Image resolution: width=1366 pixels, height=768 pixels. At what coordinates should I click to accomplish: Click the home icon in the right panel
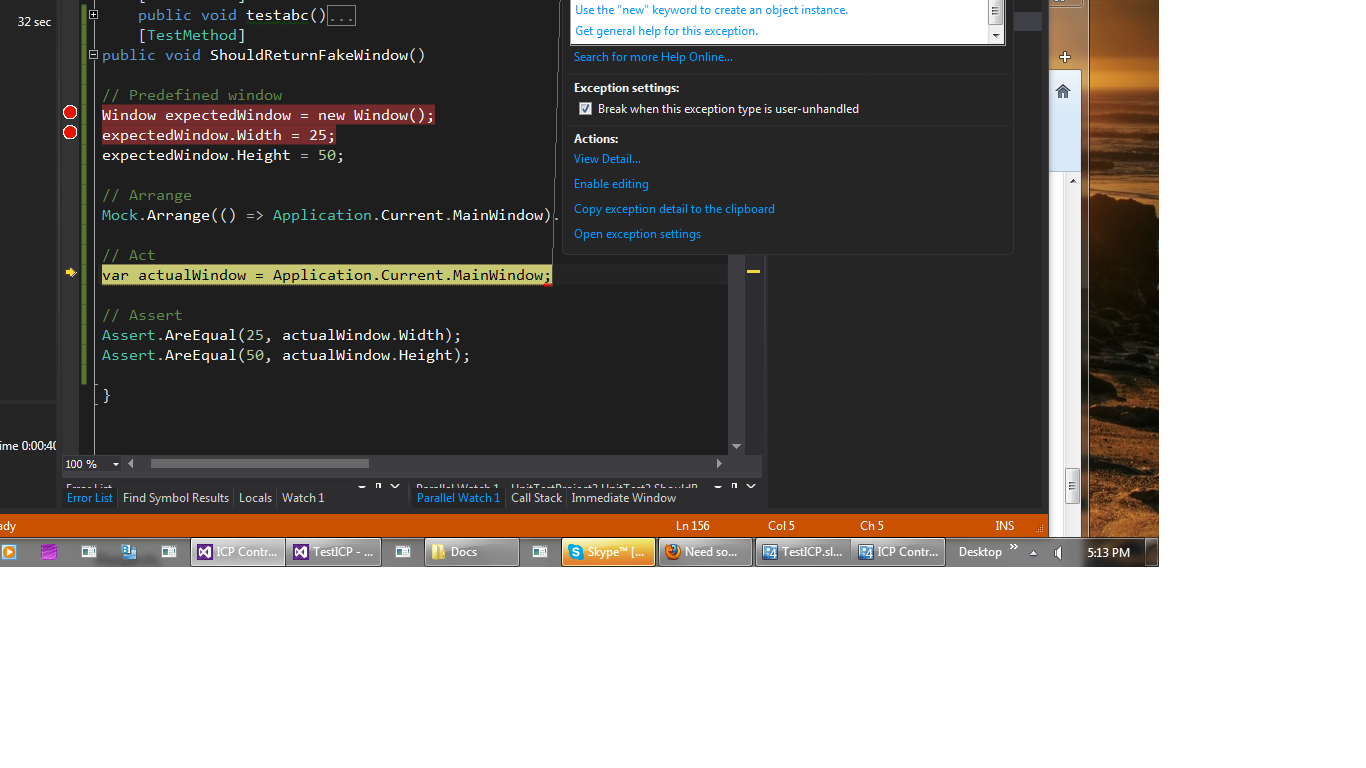click(1062, 91)
